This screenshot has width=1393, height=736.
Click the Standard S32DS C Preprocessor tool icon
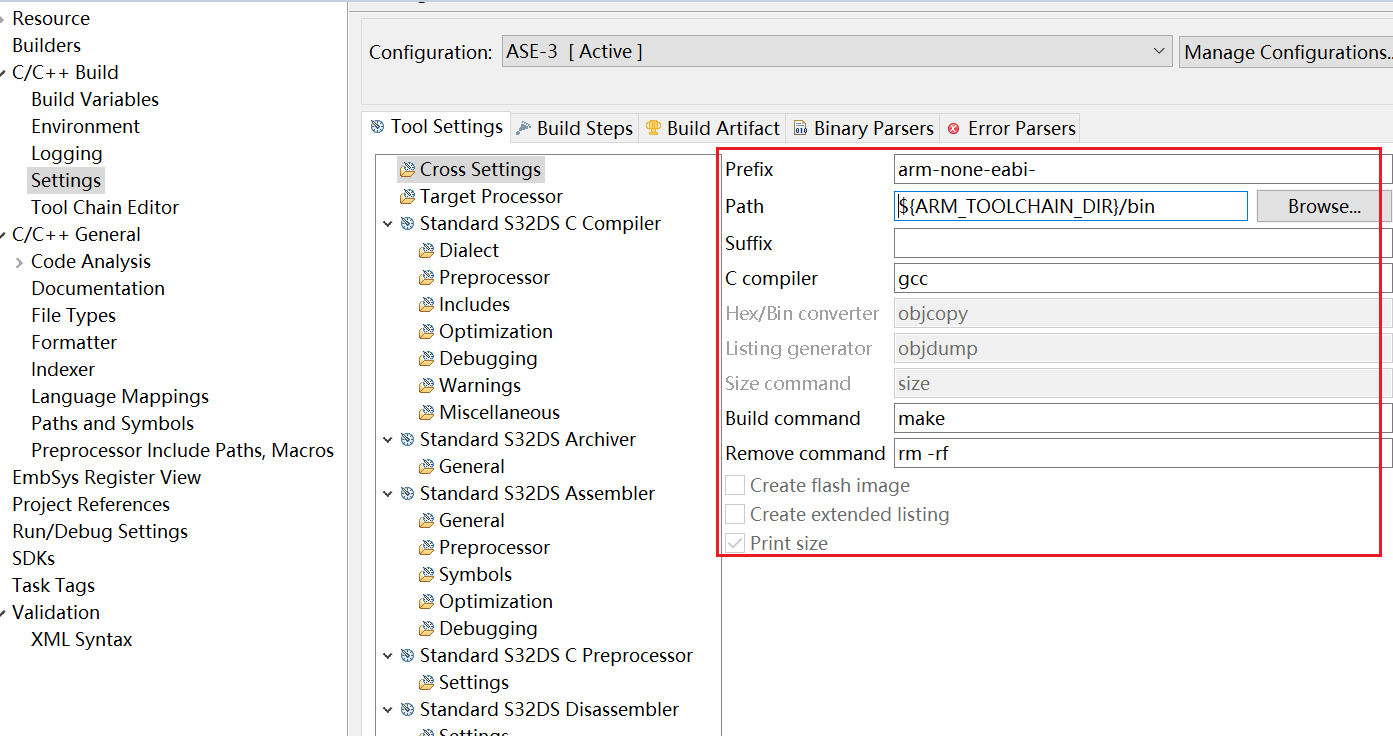tap(407, 656)
